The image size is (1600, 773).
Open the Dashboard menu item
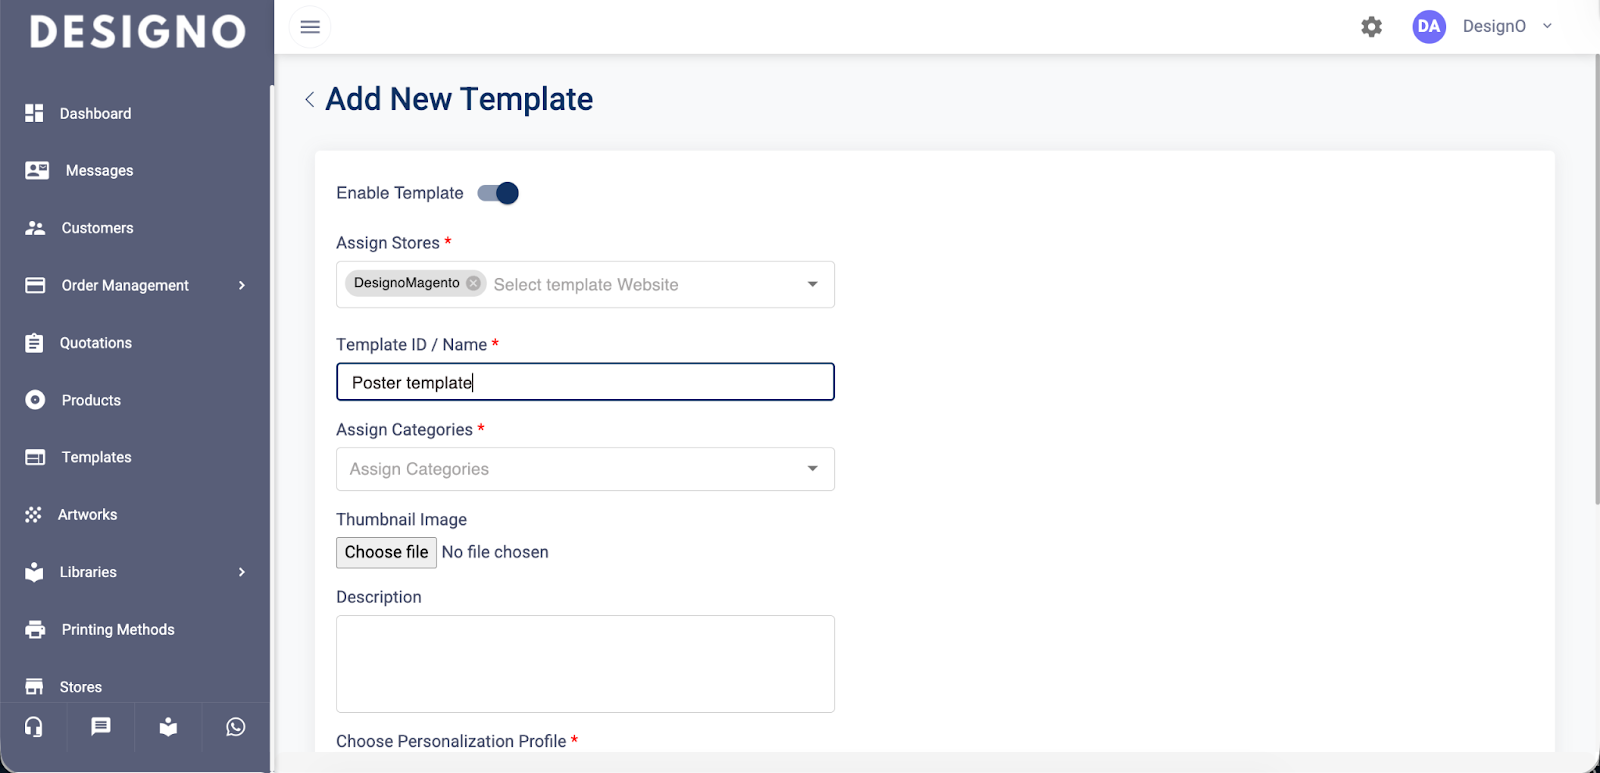point(95,114)
